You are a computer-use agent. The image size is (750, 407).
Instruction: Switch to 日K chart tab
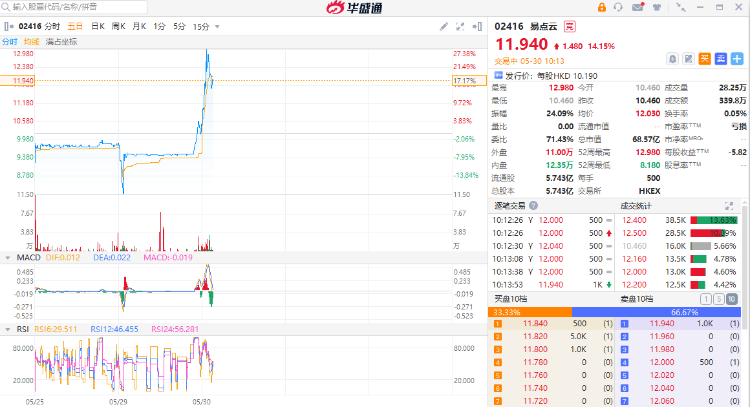[x=98, y=26]
